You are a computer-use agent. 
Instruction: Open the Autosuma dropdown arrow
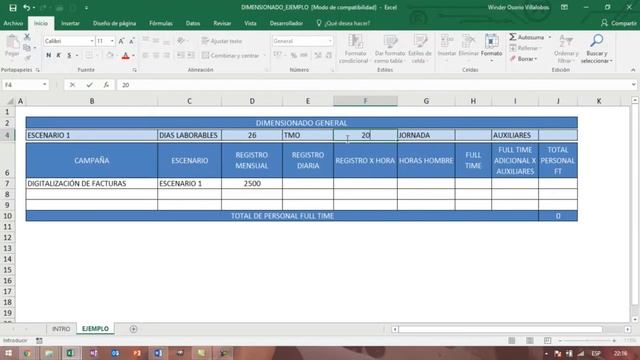549,37
